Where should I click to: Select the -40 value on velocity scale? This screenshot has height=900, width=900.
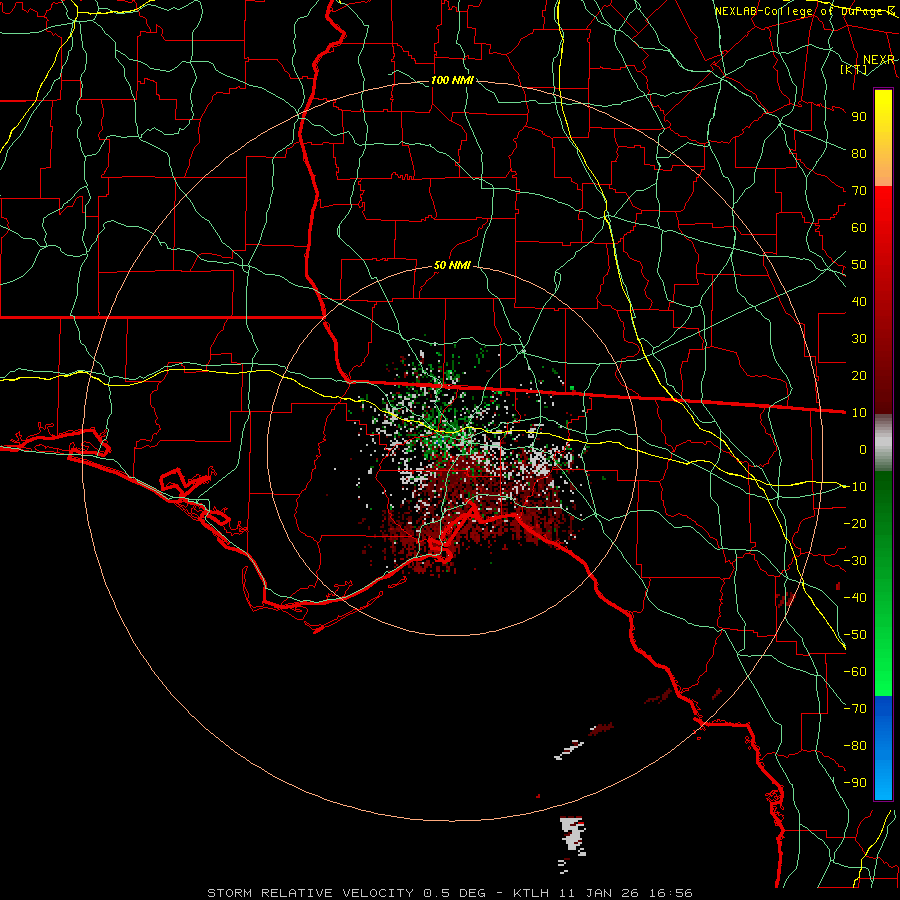(x=855, y=598)
